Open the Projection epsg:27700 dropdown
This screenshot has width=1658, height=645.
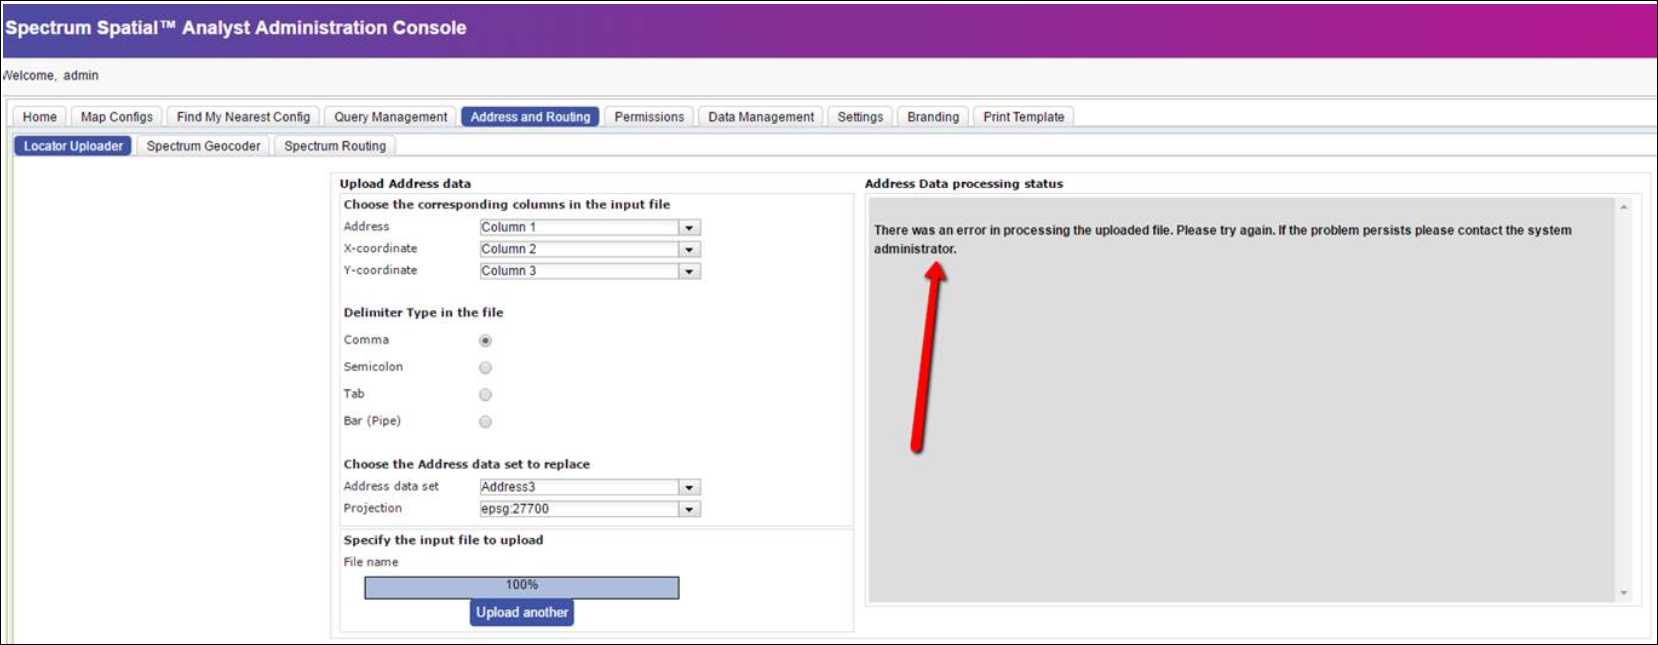pos(689,510)
